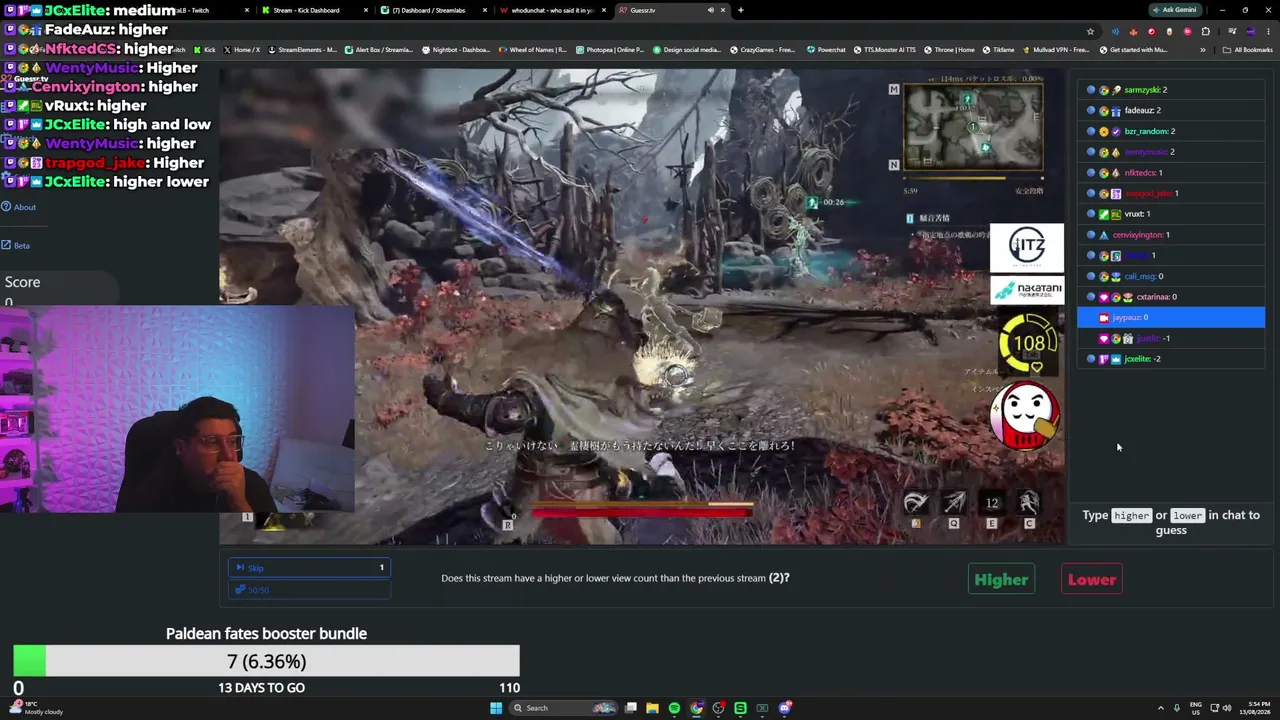
Task: Click the red Lower button
Action: [1092, 580]
